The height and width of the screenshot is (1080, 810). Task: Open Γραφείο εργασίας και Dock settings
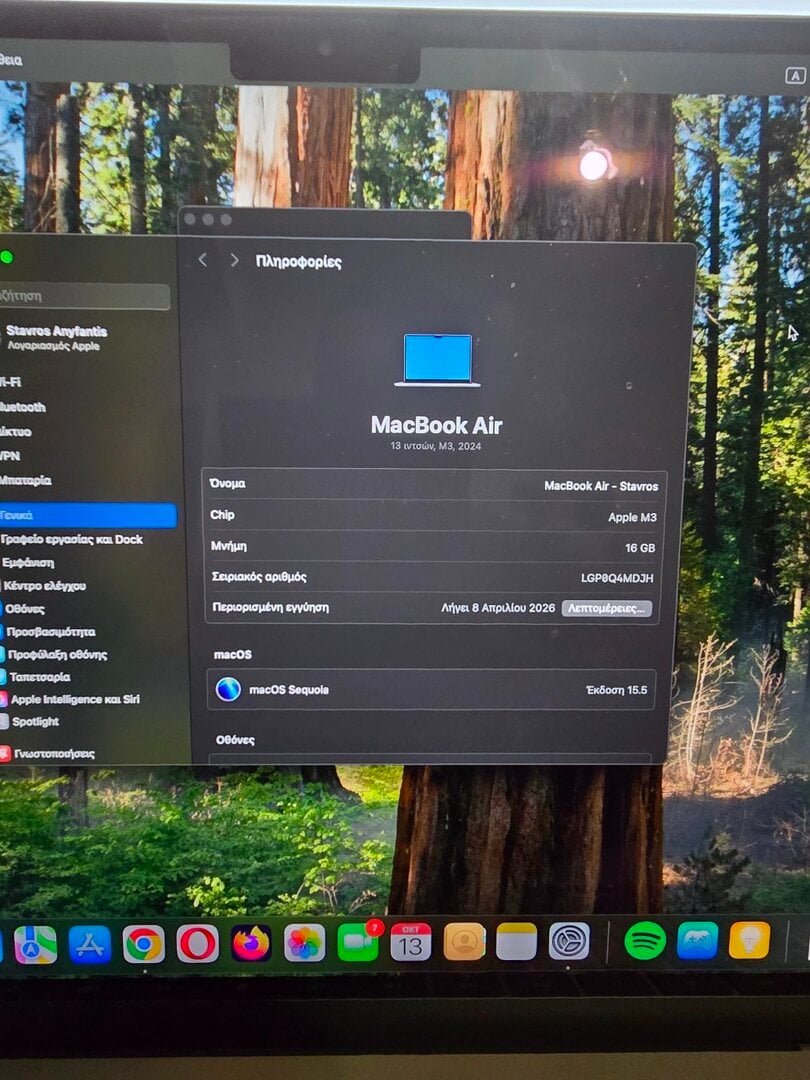coord(71,539)
